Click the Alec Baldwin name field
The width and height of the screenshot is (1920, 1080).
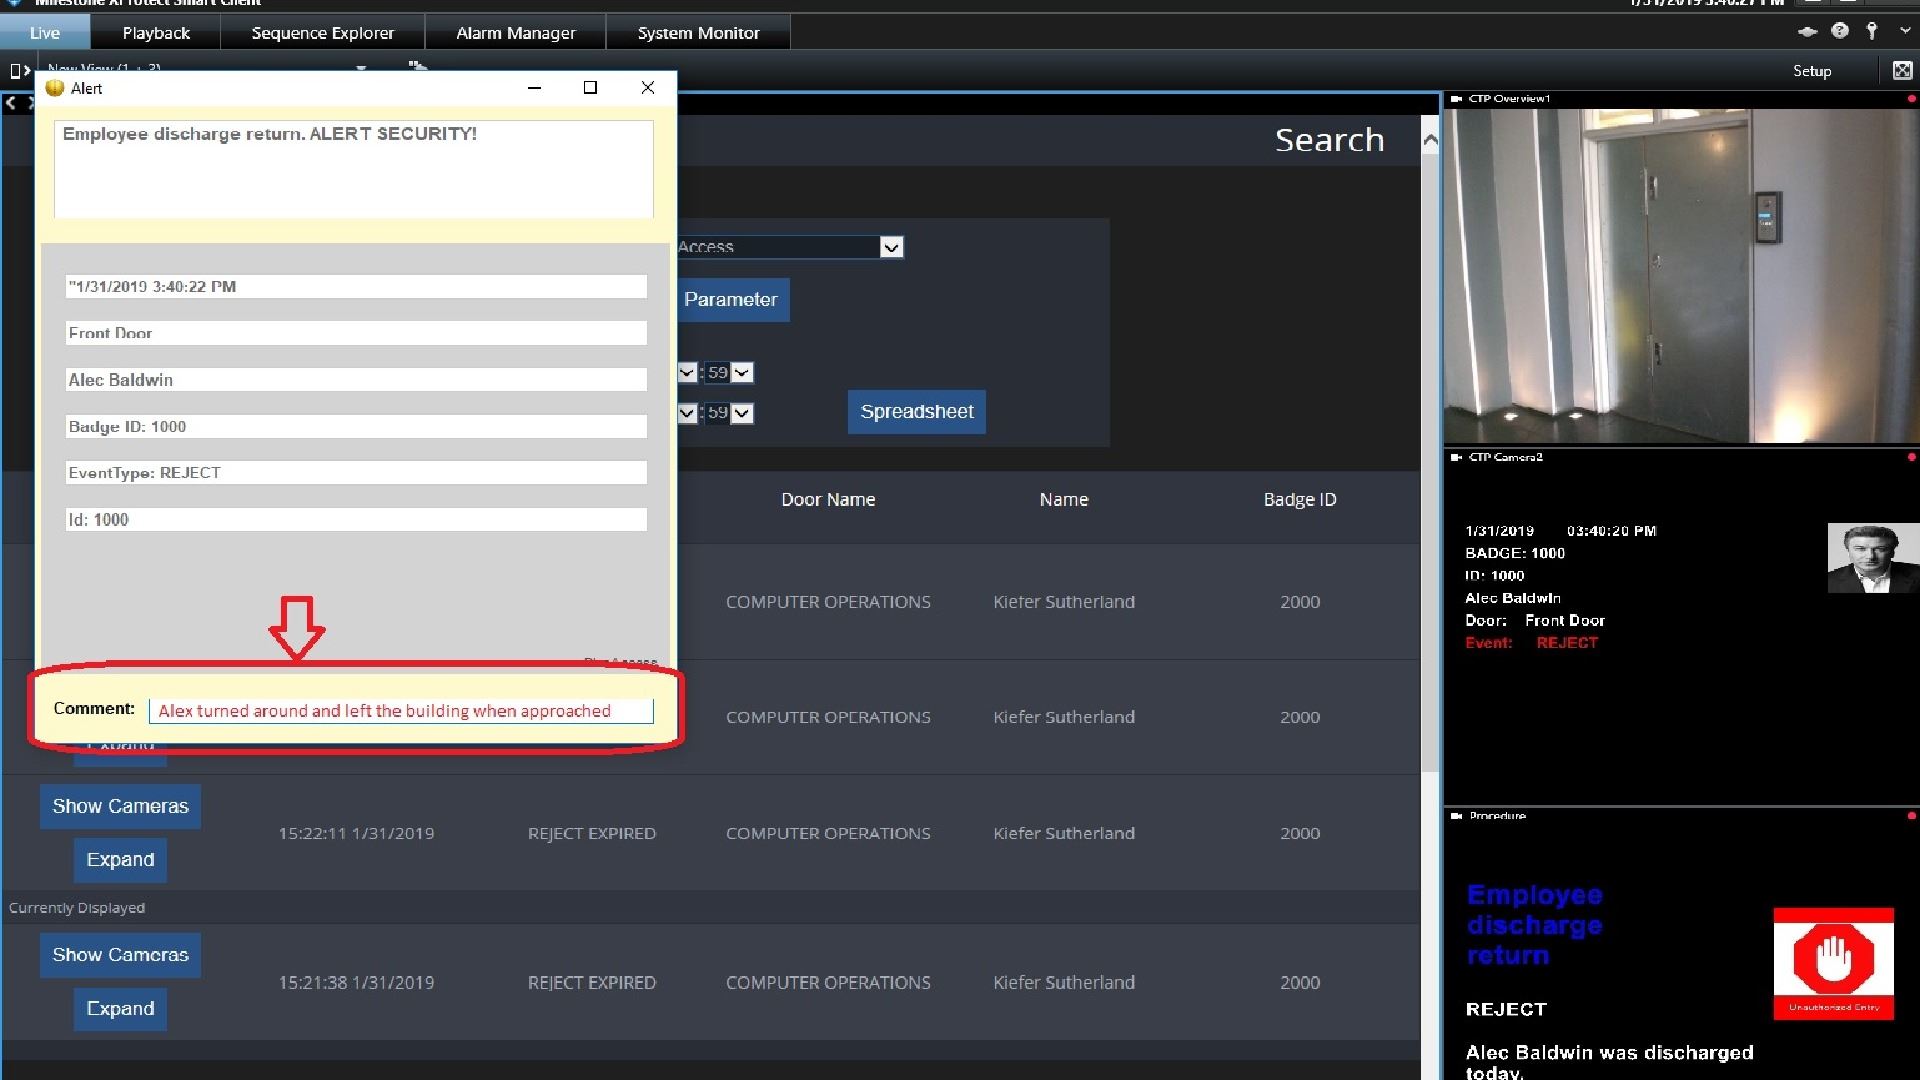click(x=356, y=380)
